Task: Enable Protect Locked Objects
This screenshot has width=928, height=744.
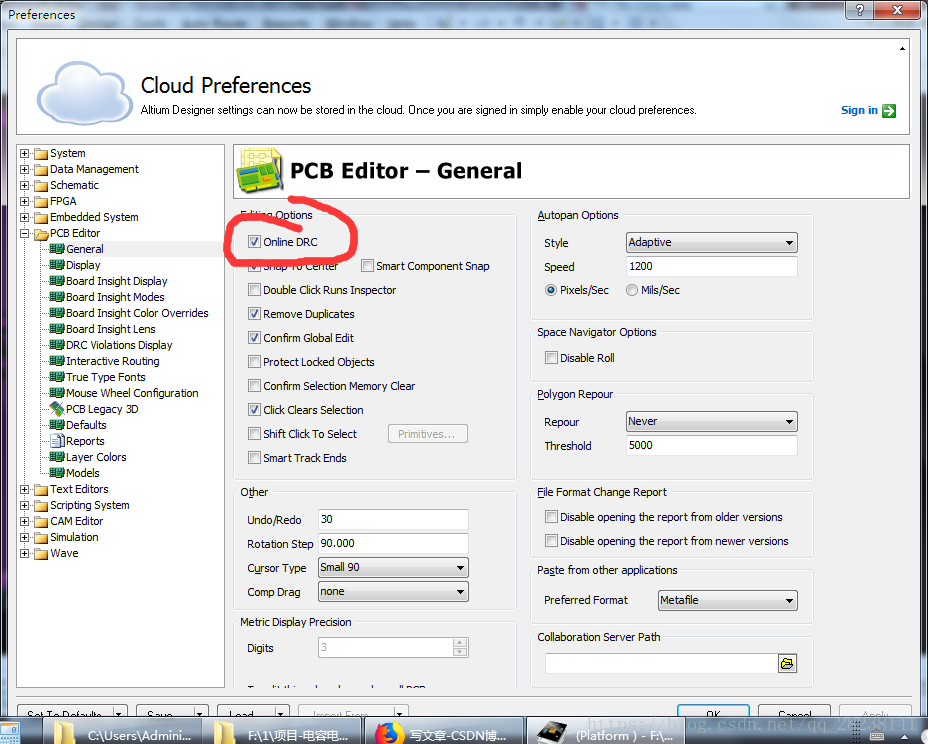Action: (254, 362)
